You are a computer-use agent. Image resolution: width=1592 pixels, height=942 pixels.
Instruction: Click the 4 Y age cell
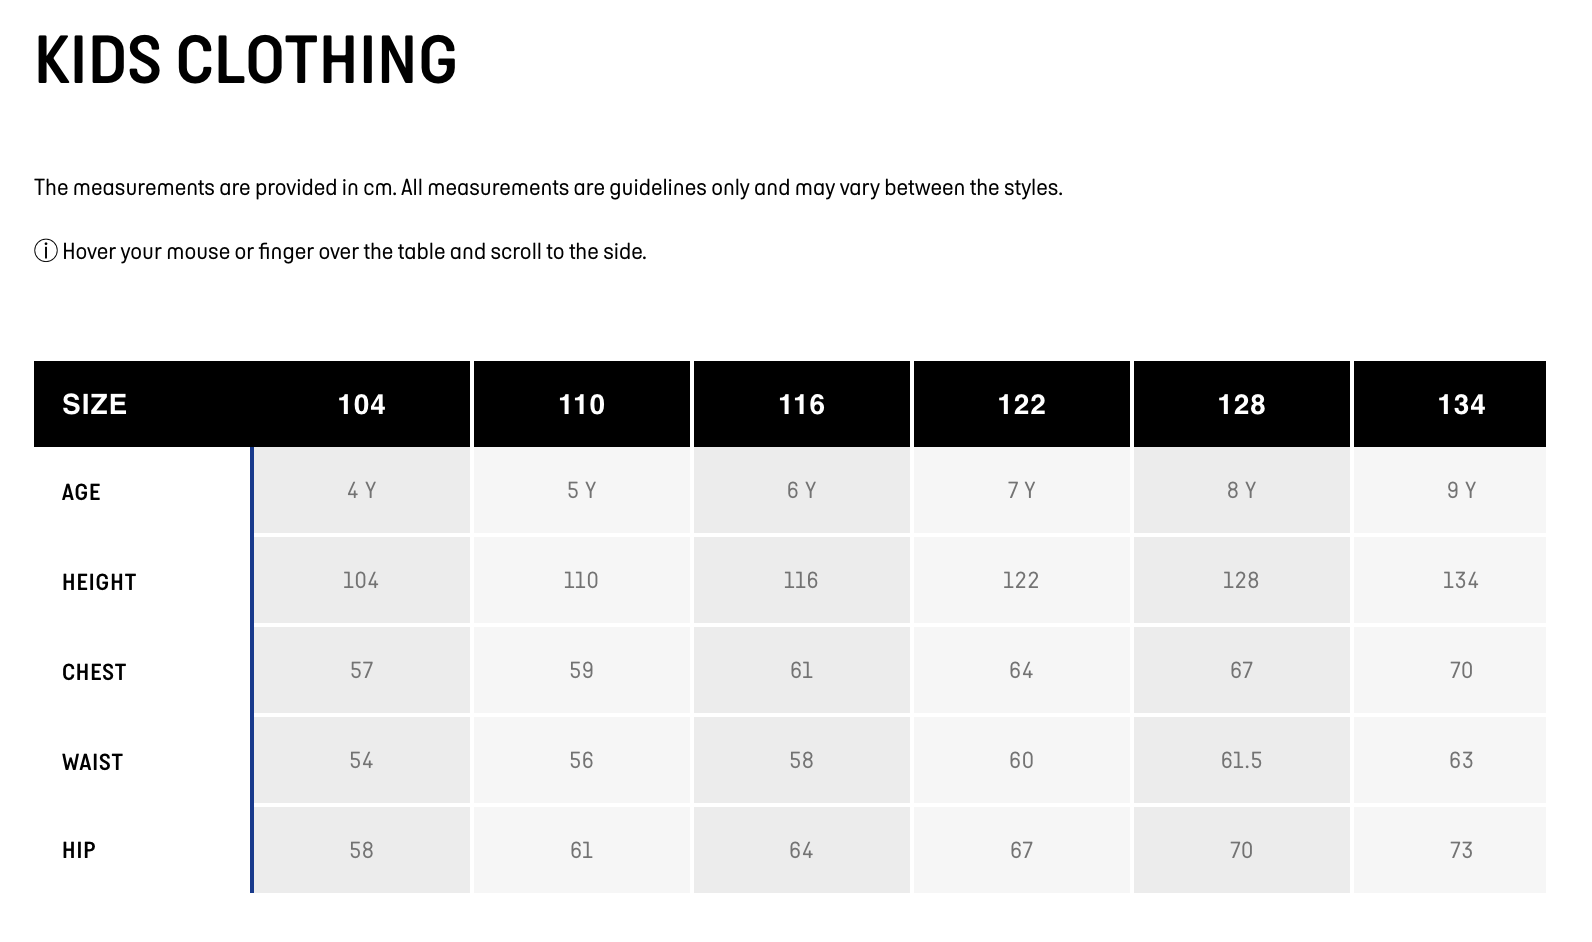pyautogui.click(x=361, y=490)
